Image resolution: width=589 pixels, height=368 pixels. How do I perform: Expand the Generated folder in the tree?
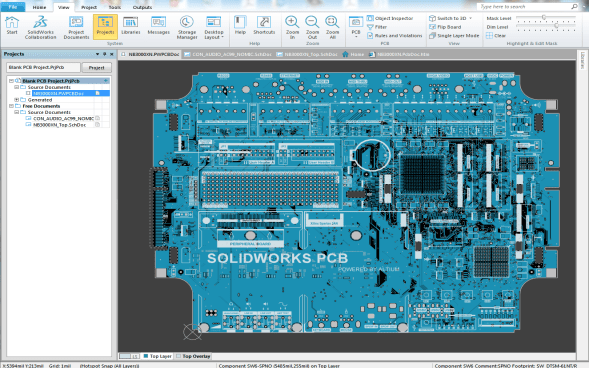click(17, 100)
